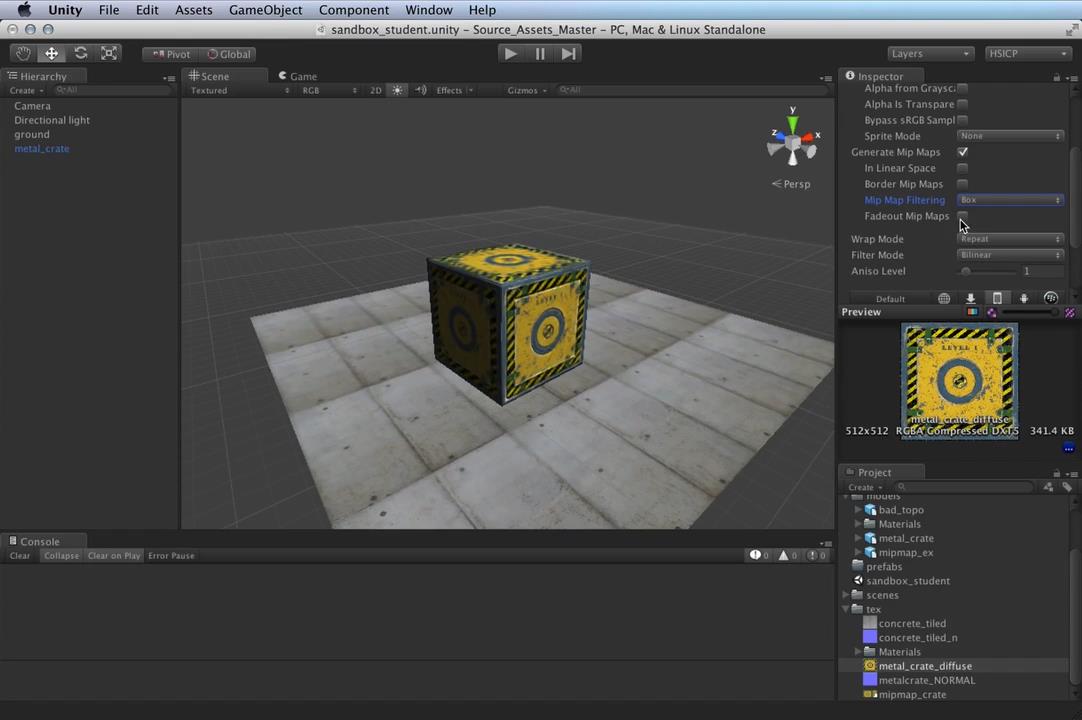This screenshot has width=1082, height=720.
Task: Select the Hand tool
Action: pyautogui.click(x=23, y=53)
